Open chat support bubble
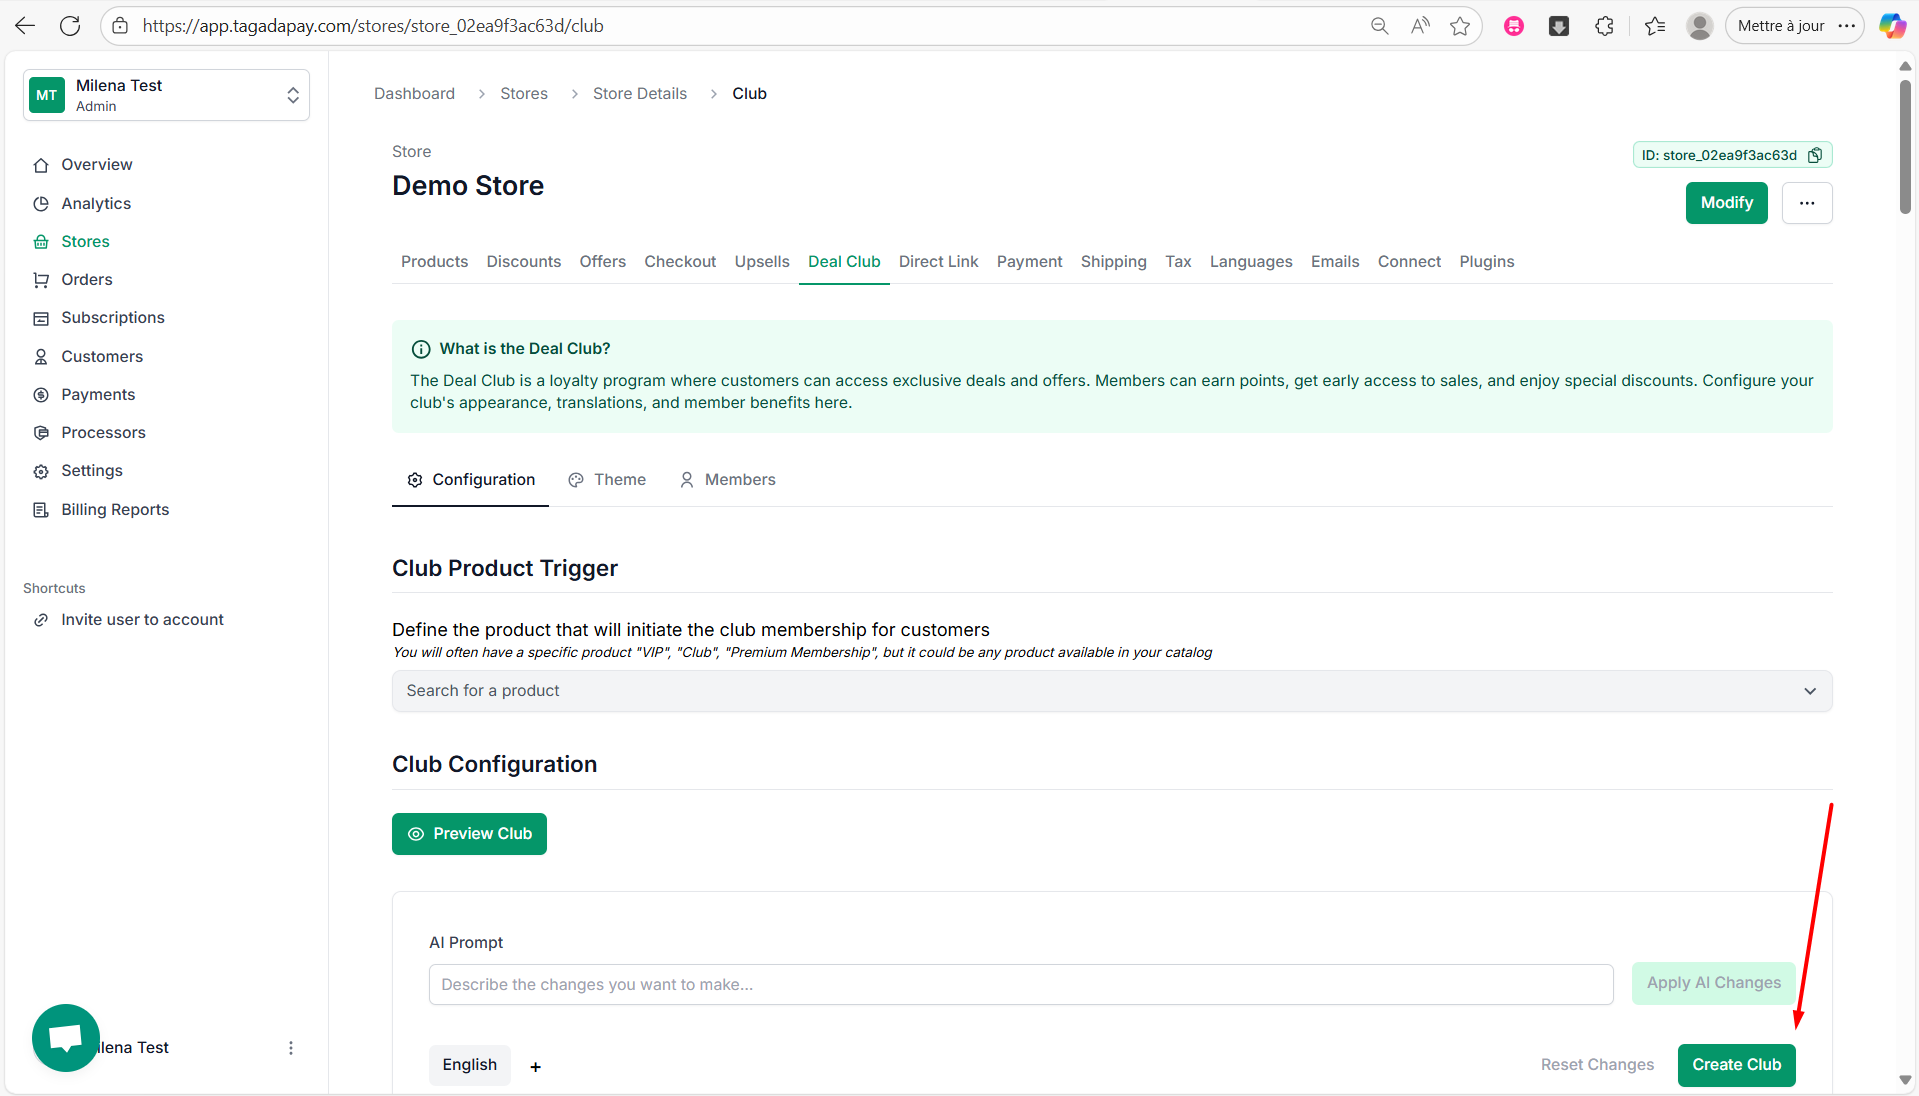Viewport: 1919px width, 1096px height. pos(66,1037)
